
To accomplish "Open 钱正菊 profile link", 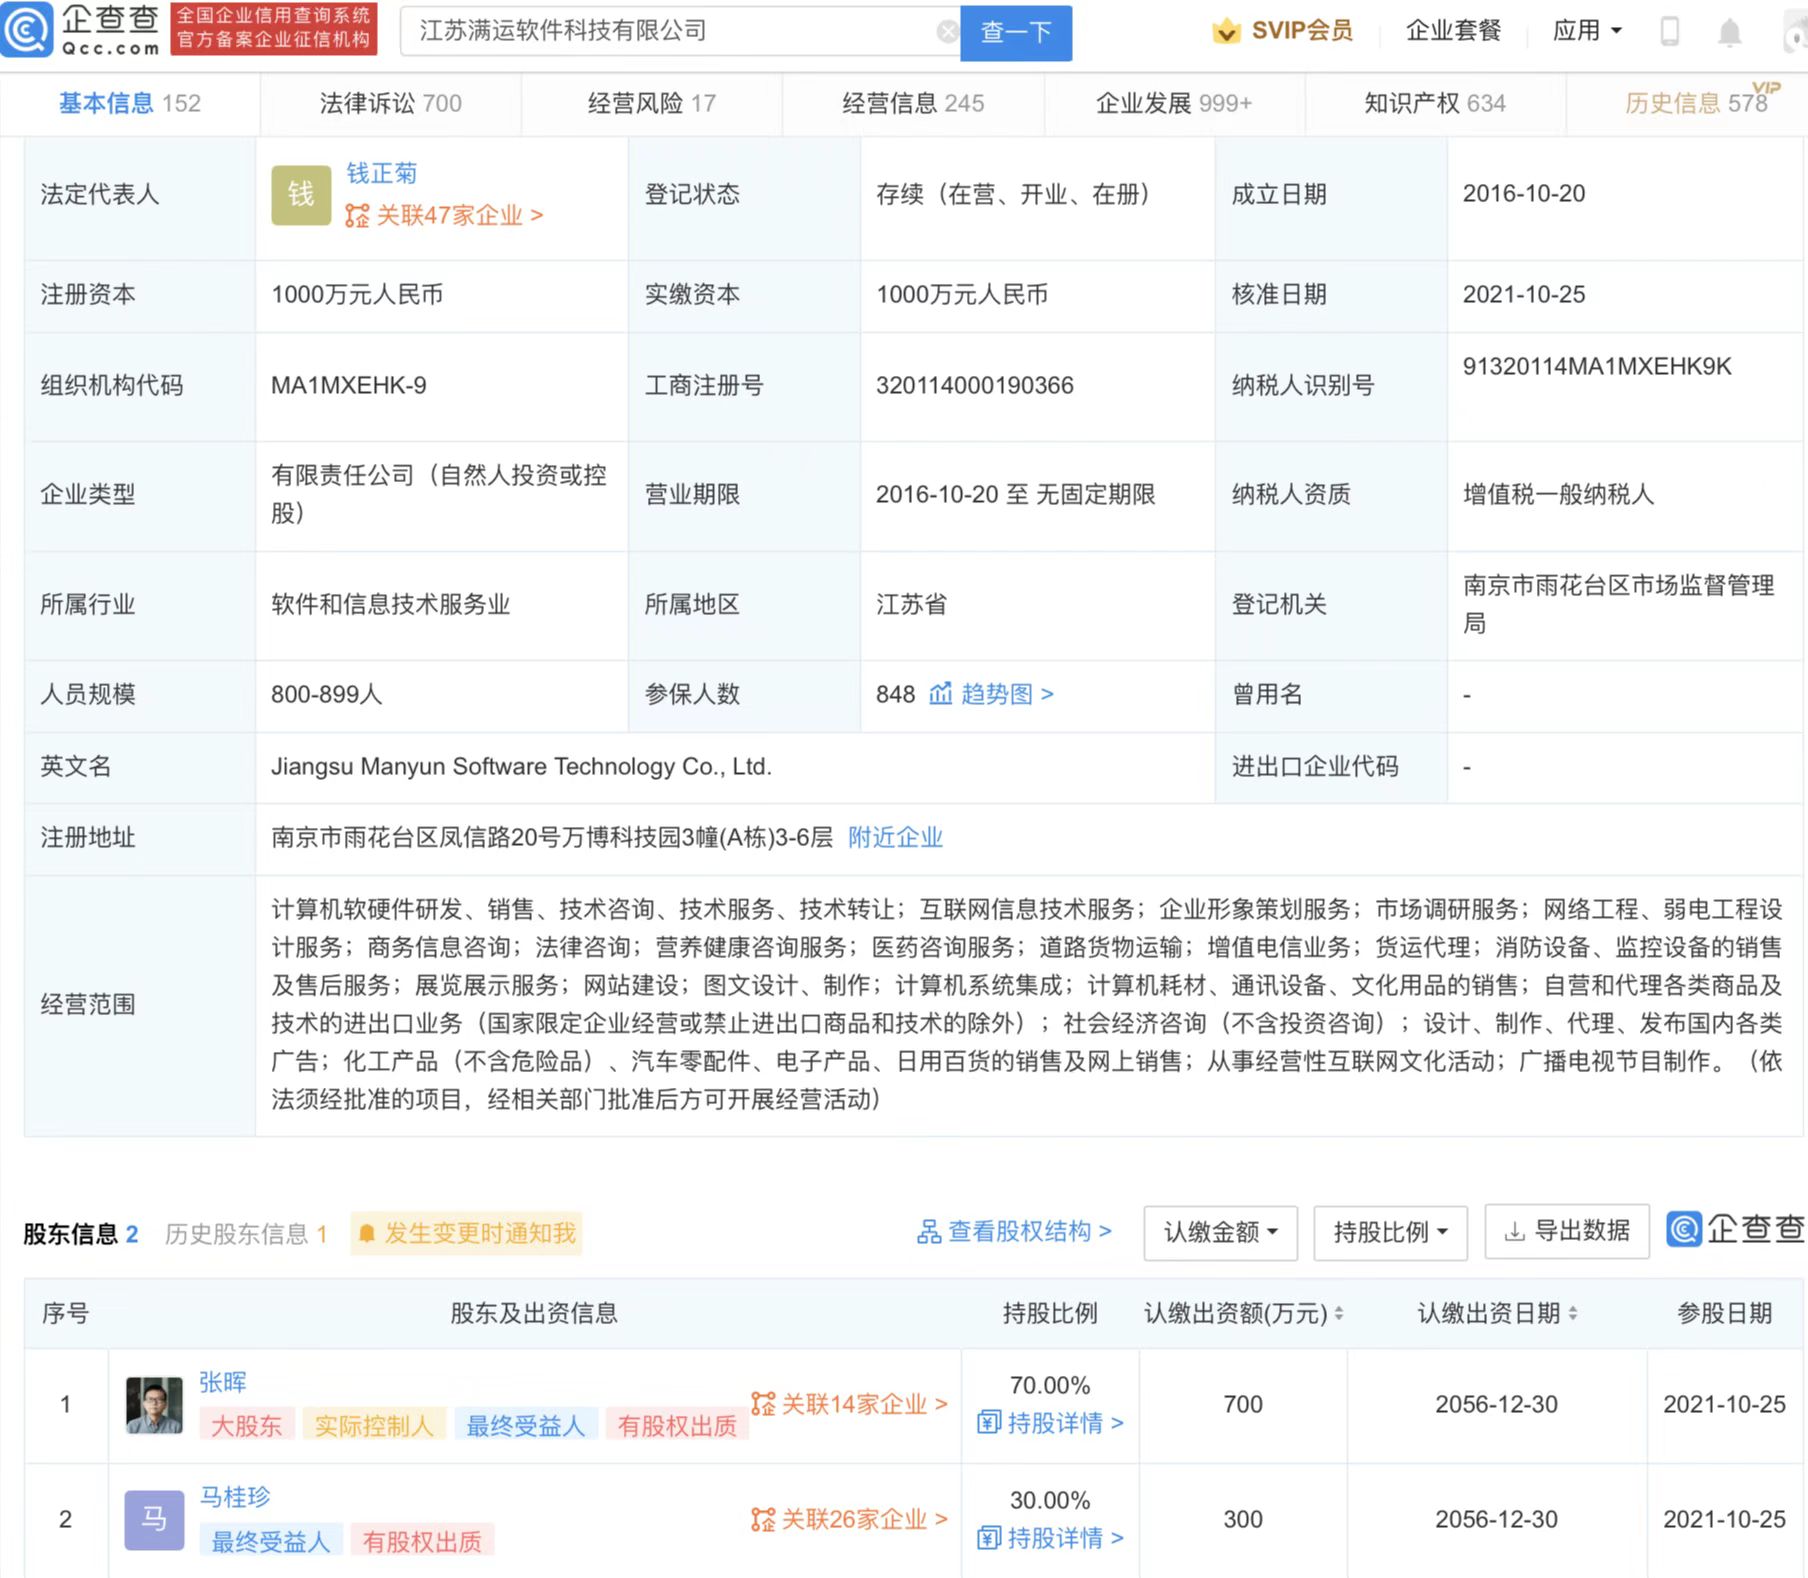I will 382,173.
